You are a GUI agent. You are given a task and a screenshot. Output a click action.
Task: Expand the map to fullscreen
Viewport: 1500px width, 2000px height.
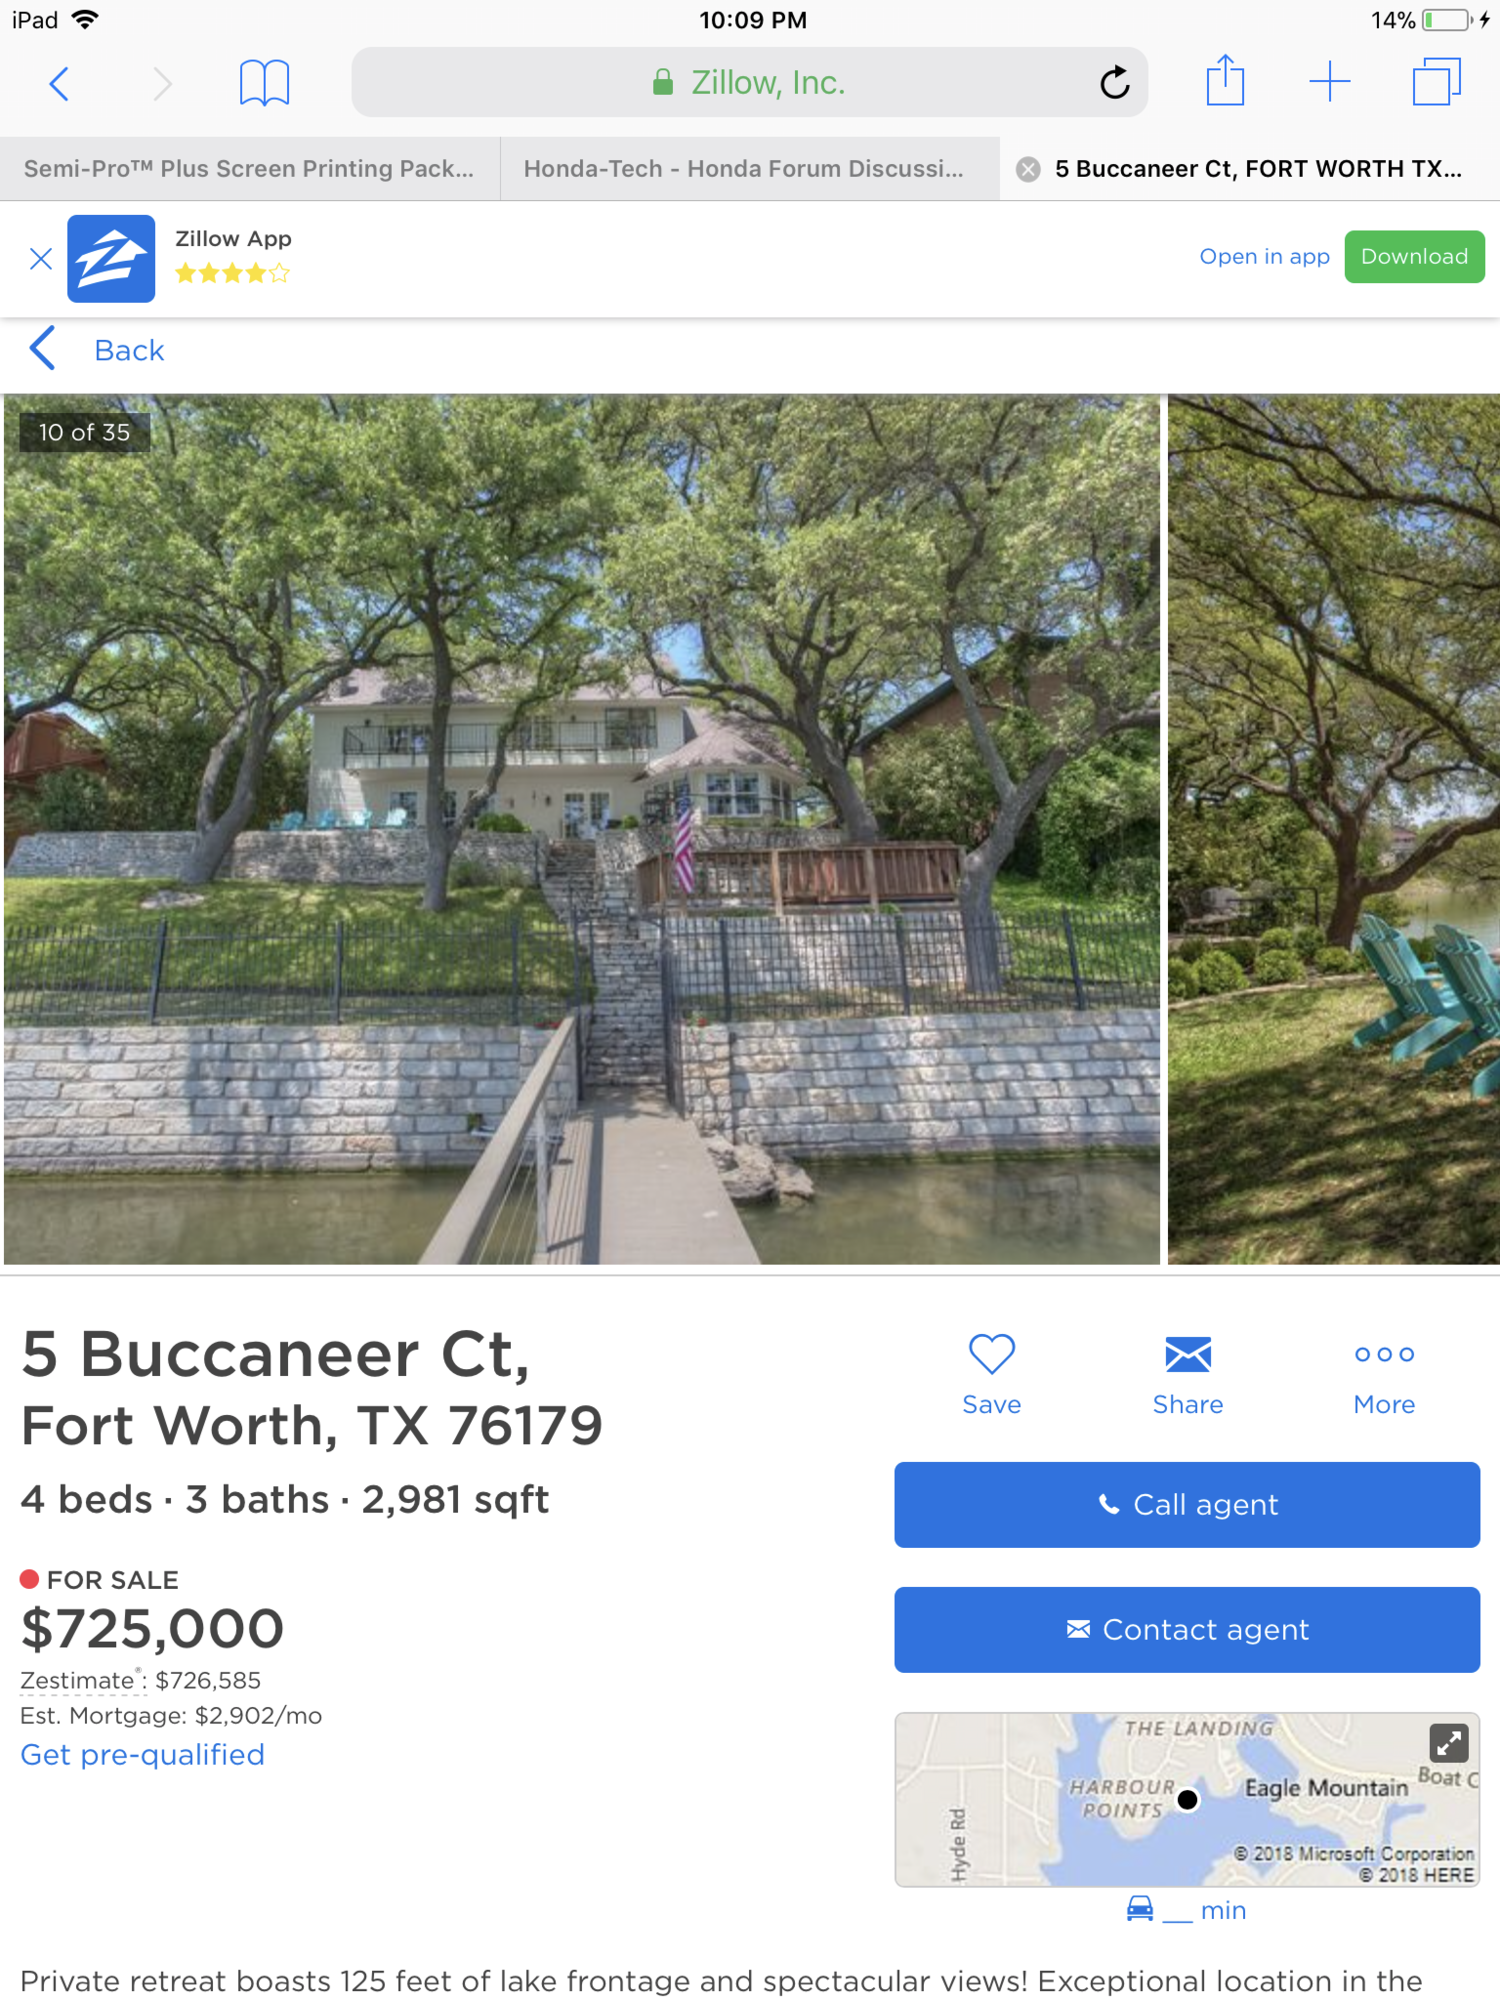coord(1448,1743)
